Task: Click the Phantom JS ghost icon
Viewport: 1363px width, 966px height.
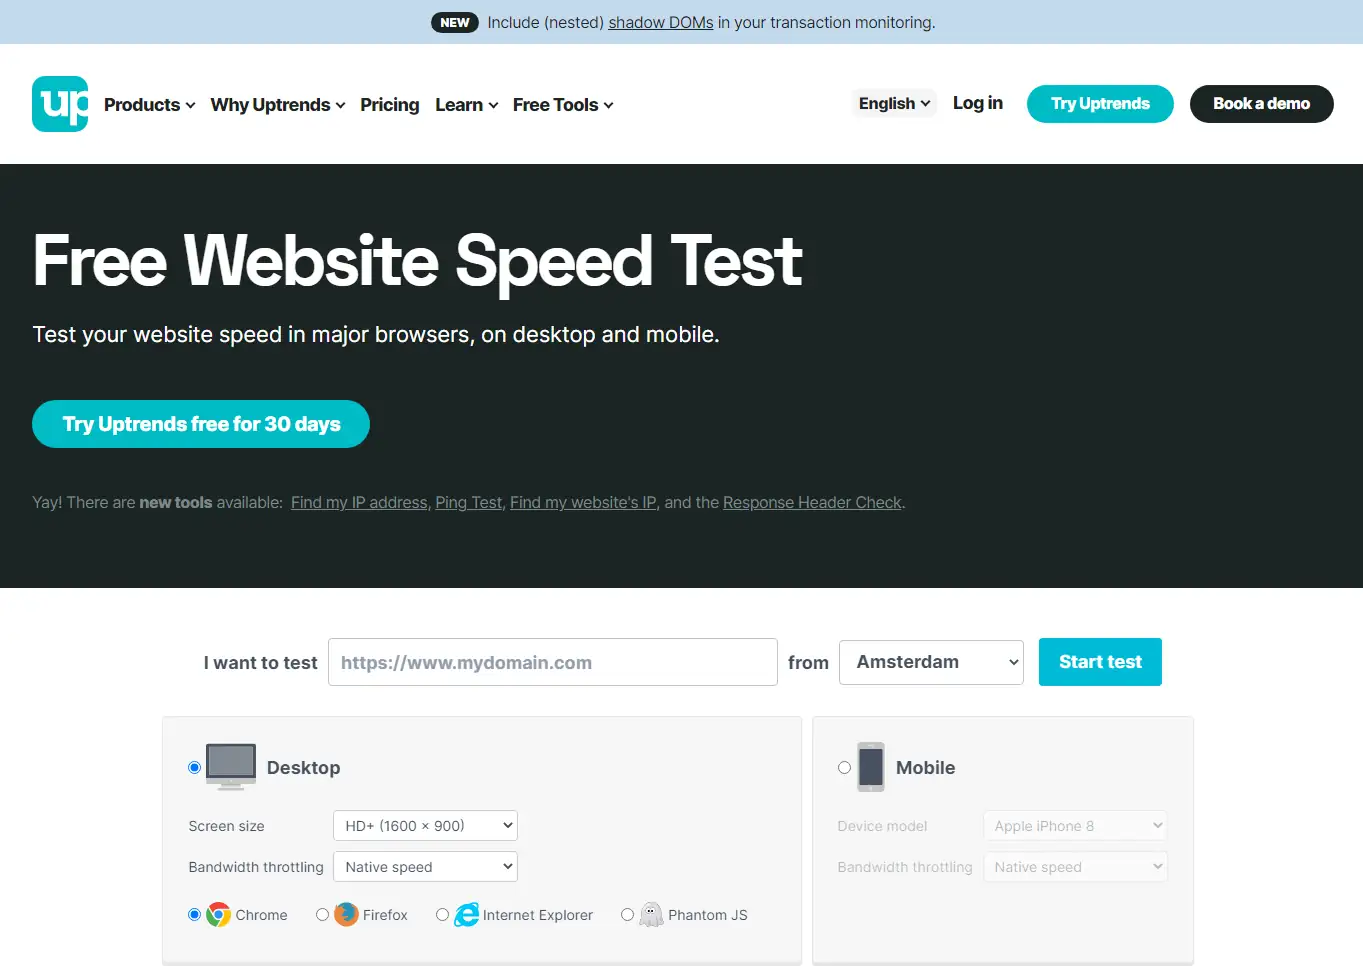Action: (x=651, y=915)
